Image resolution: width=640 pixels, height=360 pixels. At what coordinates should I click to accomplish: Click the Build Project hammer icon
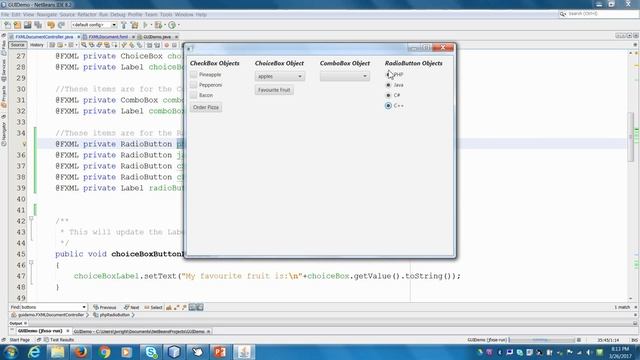tap(124, 25)
